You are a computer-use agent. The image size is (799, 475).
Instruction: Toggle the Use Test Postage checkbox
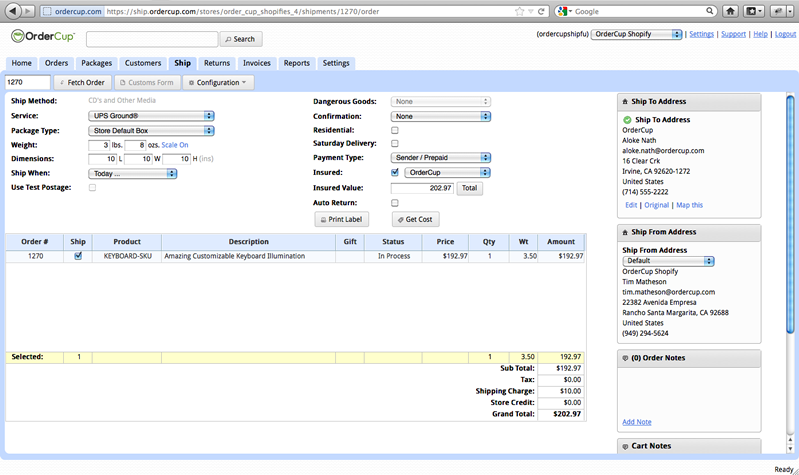tap(92, 188)
